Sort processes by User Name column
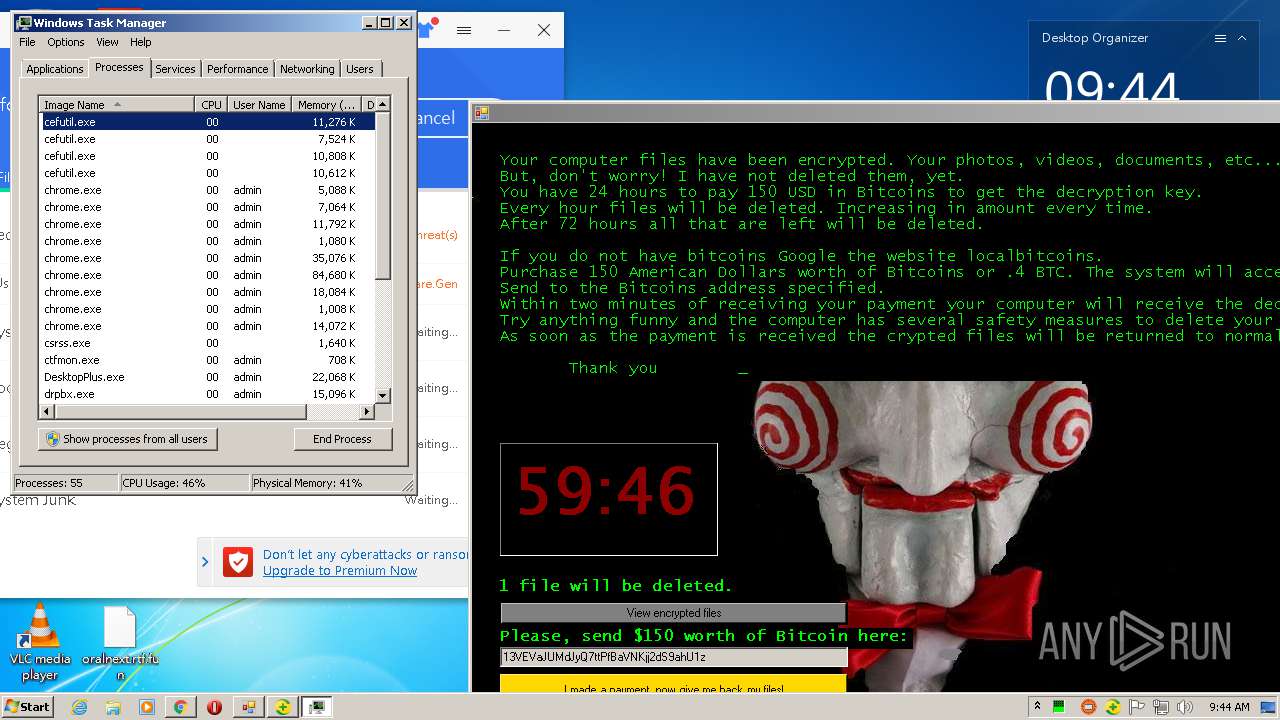Image resolution: width=1280 pixels, height=720 pixels. click(259, 105)
